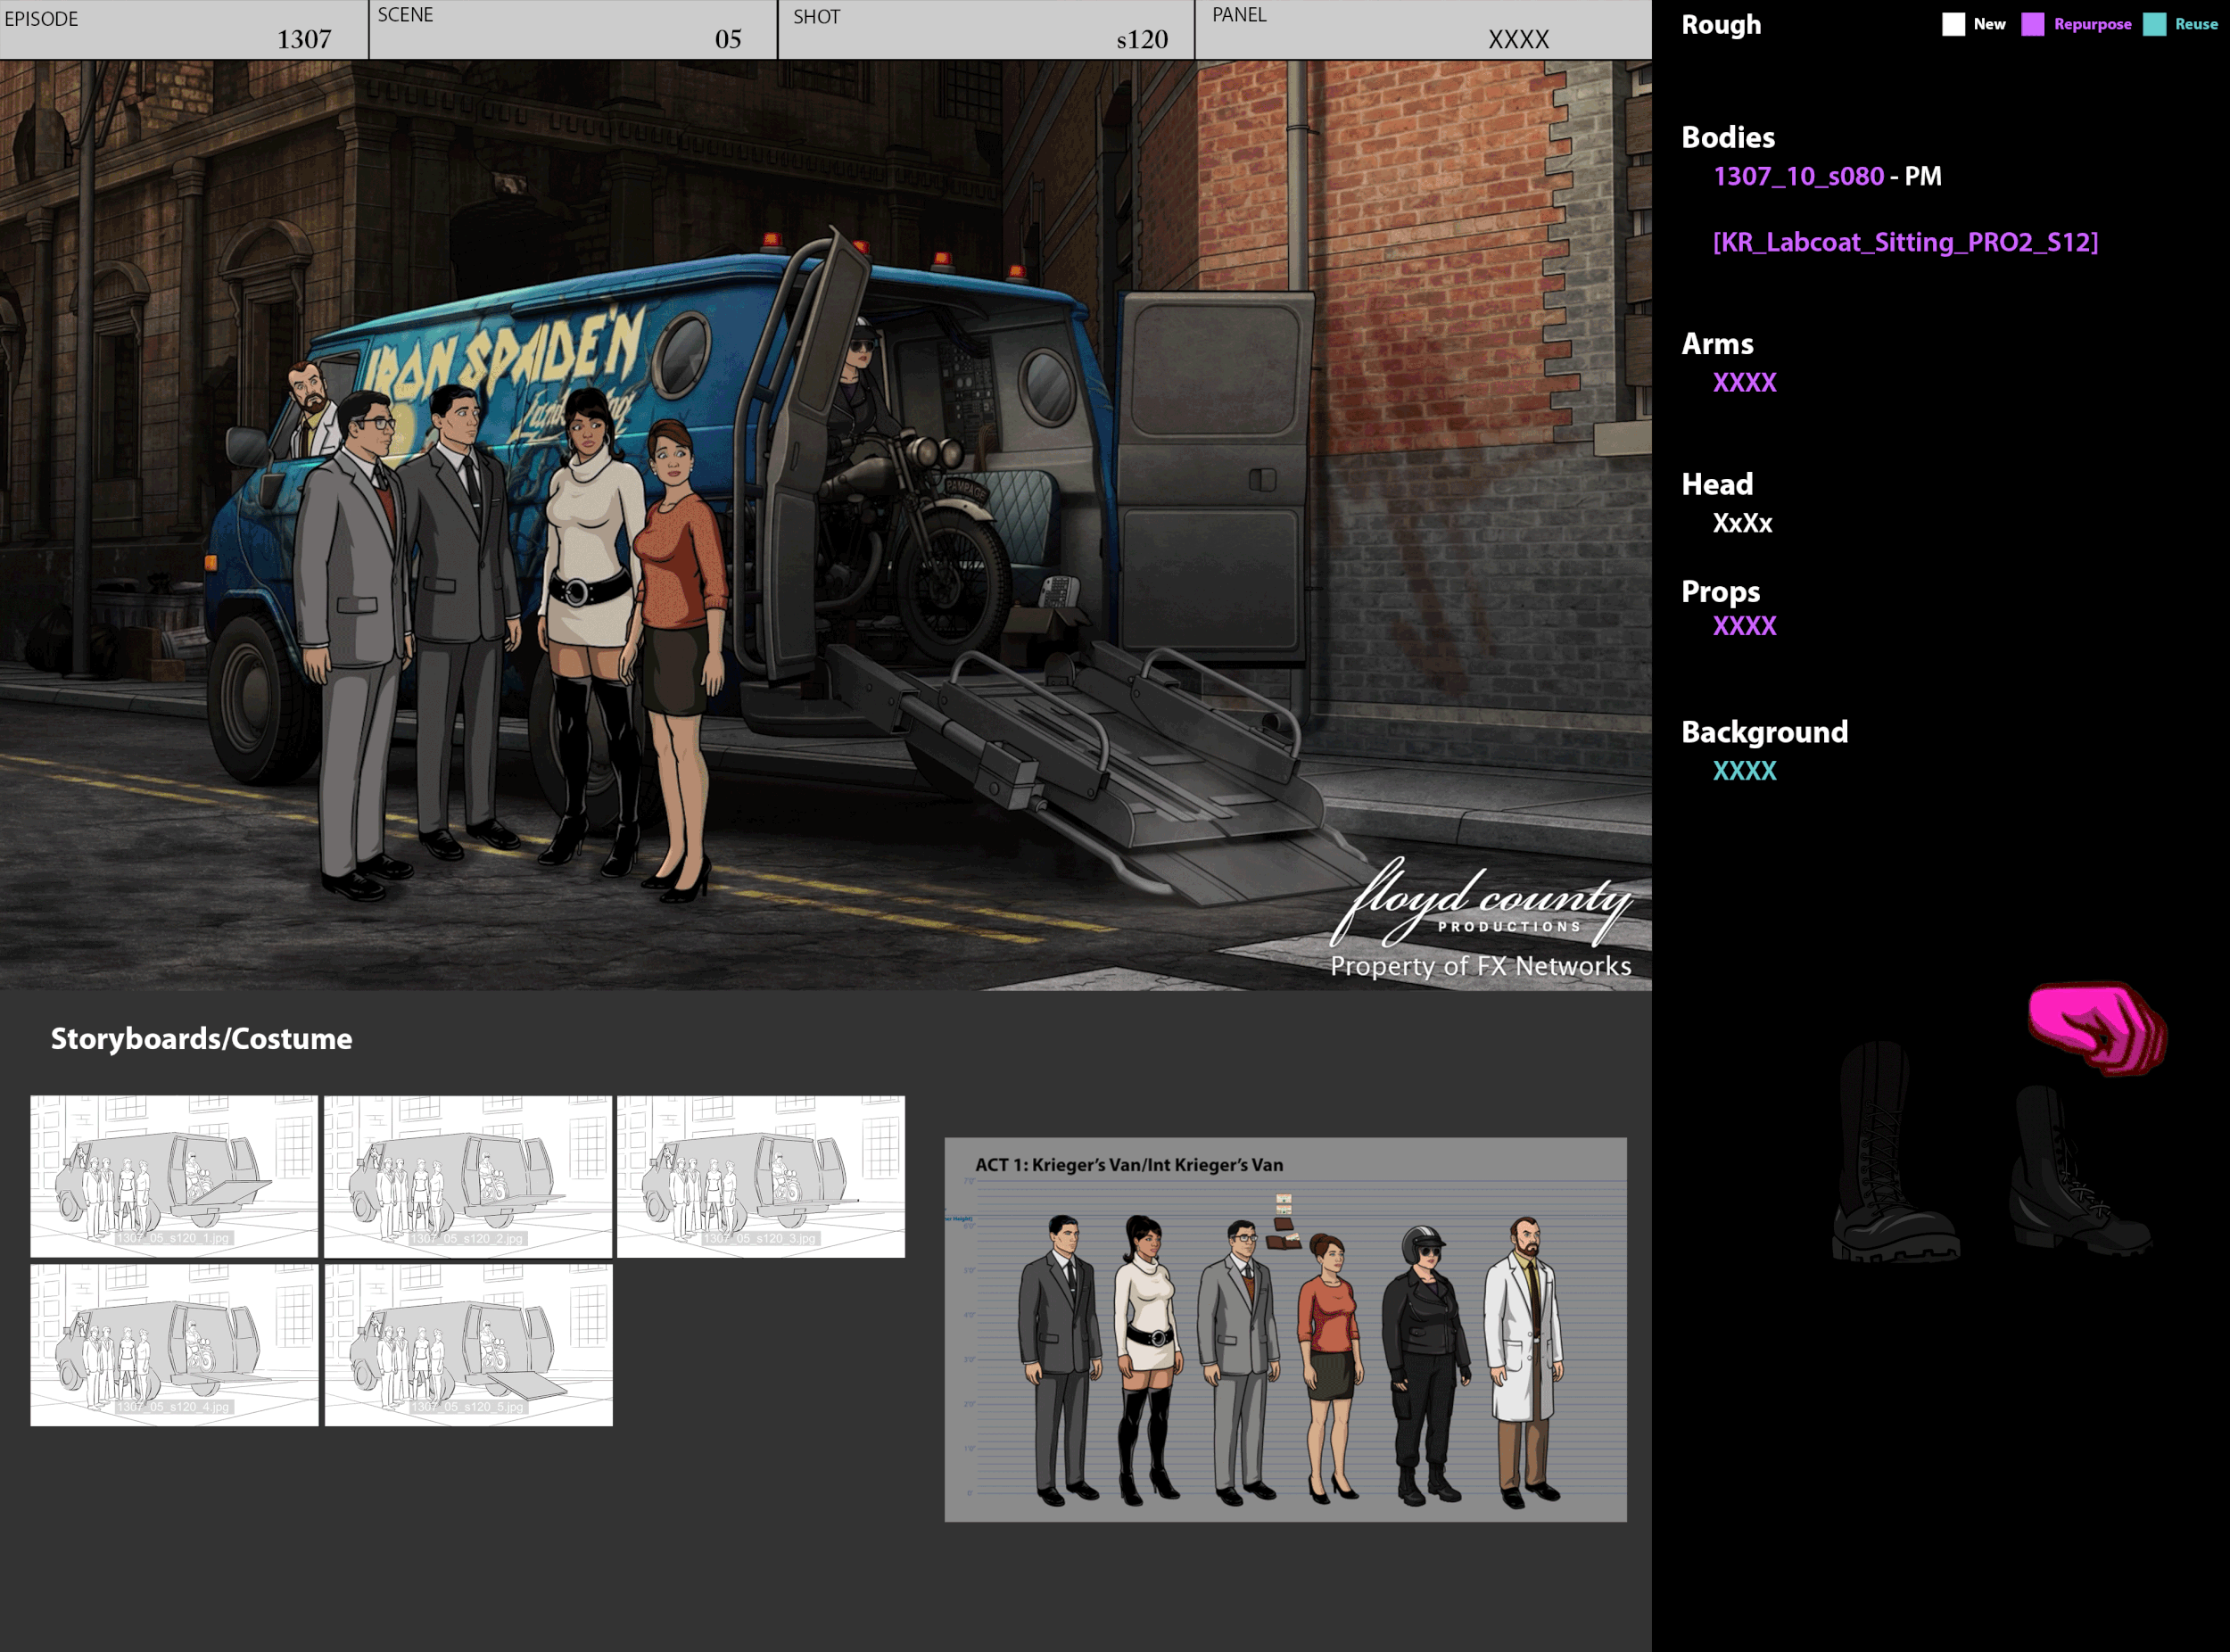Image resolution: width=2230 pixels, height=1652 pixels.
Task: Click the Background heading
Action: tap(1764, 732)
